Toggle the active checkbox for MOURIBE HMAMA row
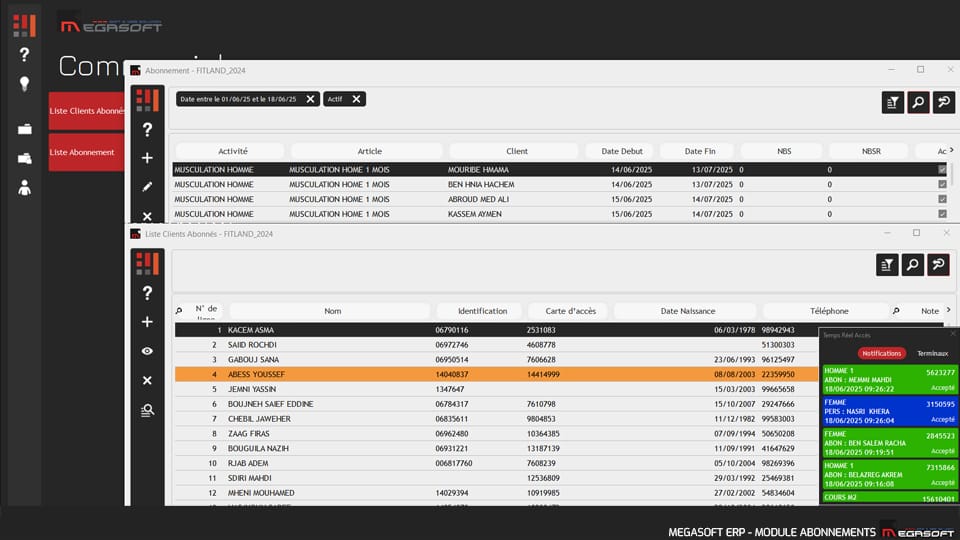Screen dimensions: 960x540 pos(942,170)
